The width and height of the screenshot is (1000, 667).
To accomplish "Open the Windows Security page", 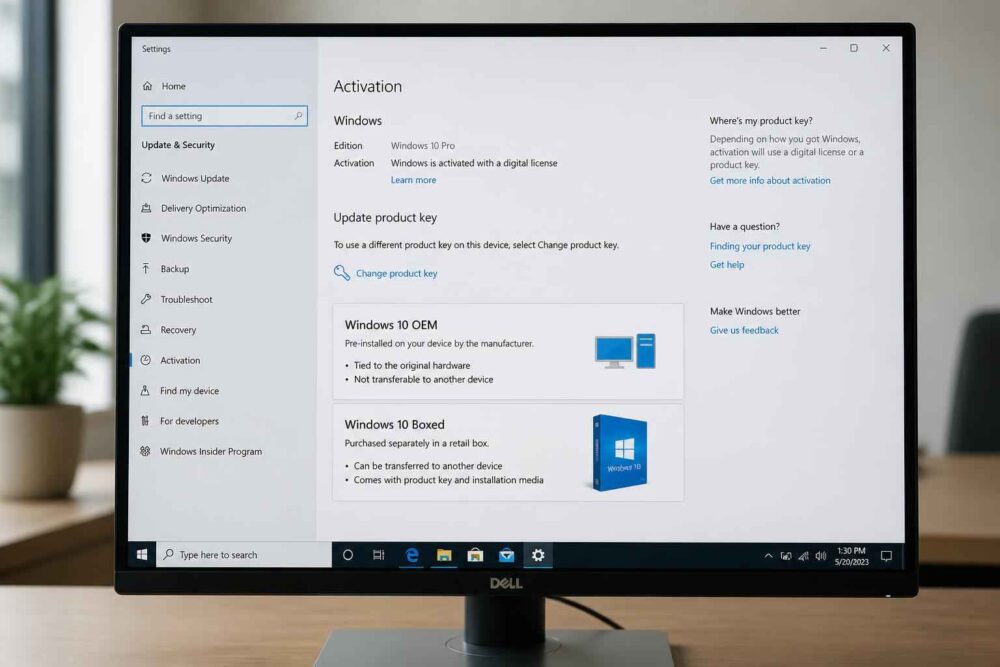I will [x=196, y=238].
